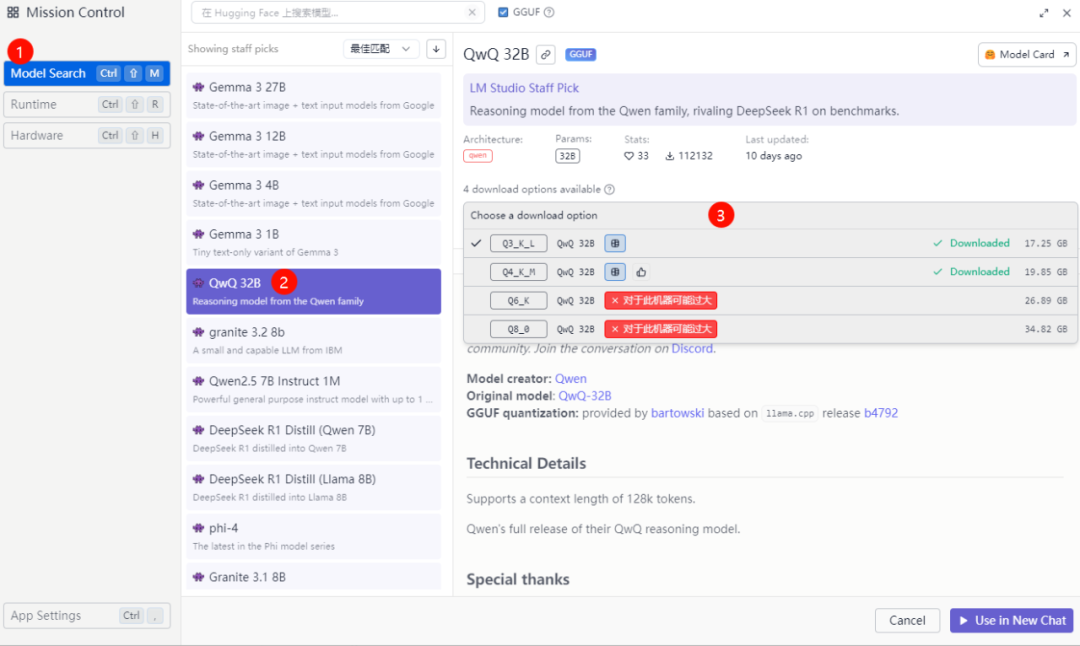Select the Q6_K download option

coord(770,300)
